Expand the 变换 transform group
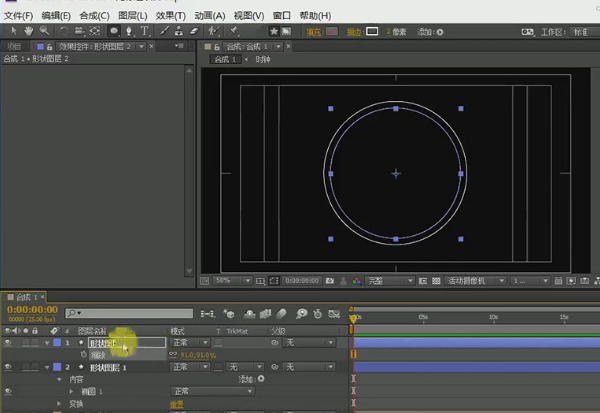The height and width of the screenshot is (413, 600). pos(59,403)
